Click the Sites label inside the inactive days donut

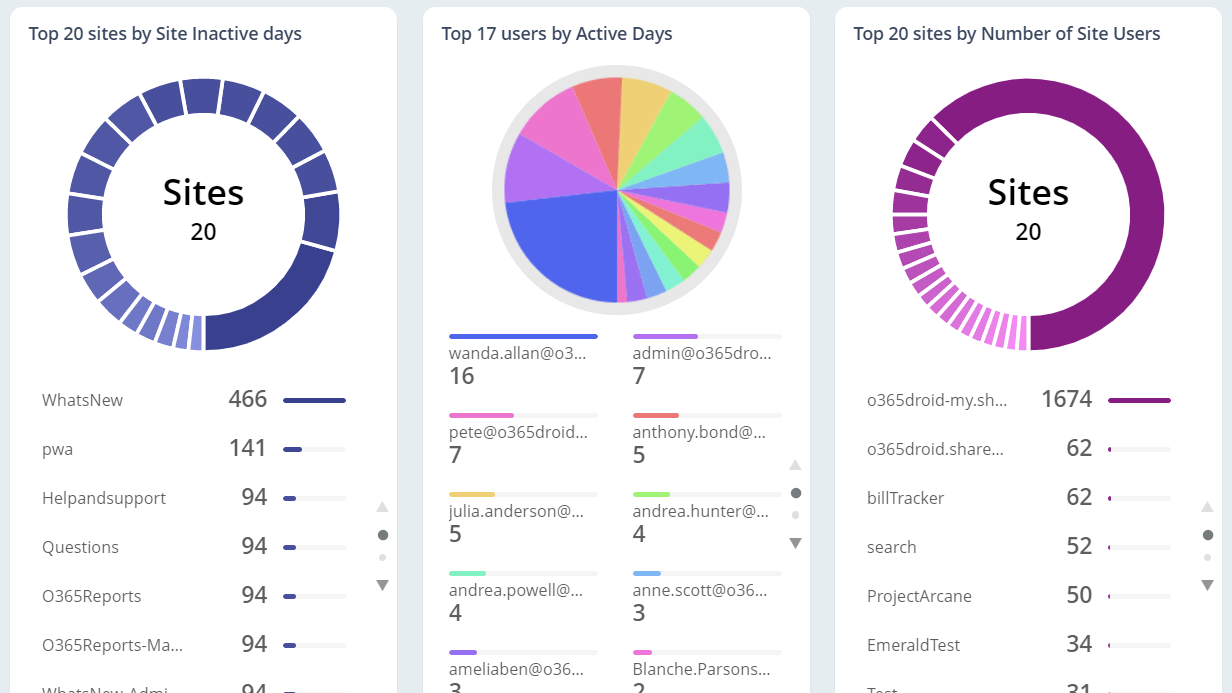click(203, 193)
